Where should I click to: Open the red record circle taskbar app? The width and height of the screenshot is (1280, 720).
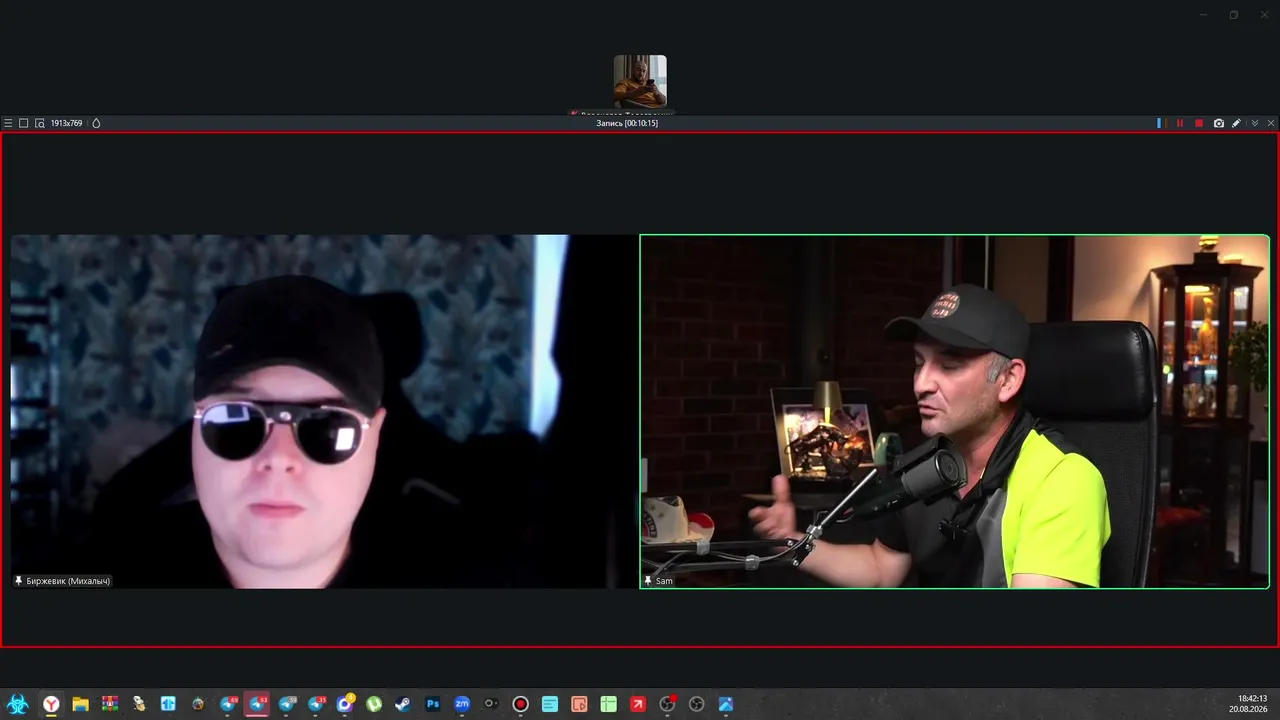(520, 704)
